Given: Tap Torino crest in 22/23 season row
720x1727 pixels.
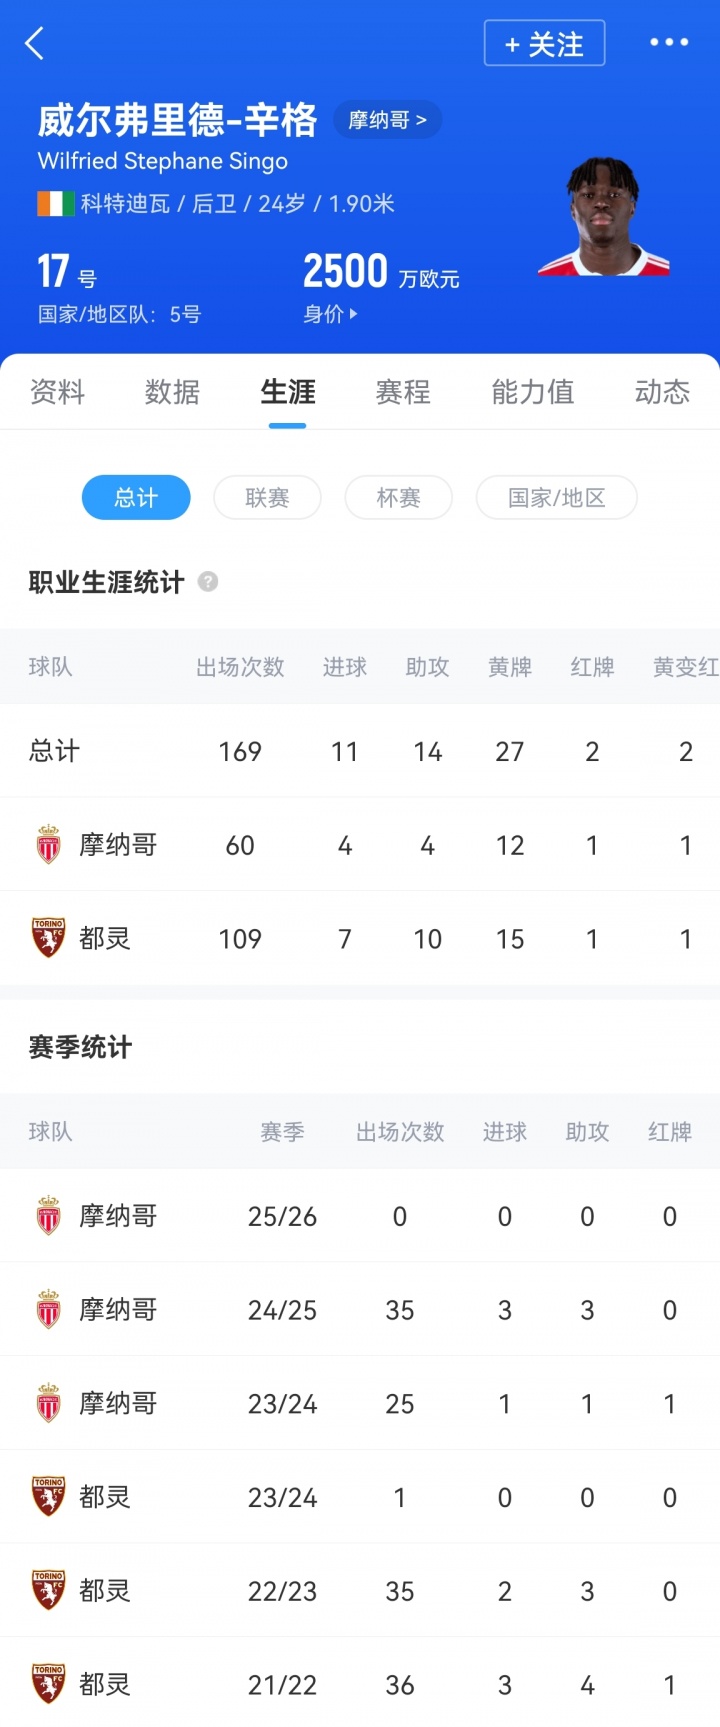Looking at the screenshot, I should coord(48,1590).
